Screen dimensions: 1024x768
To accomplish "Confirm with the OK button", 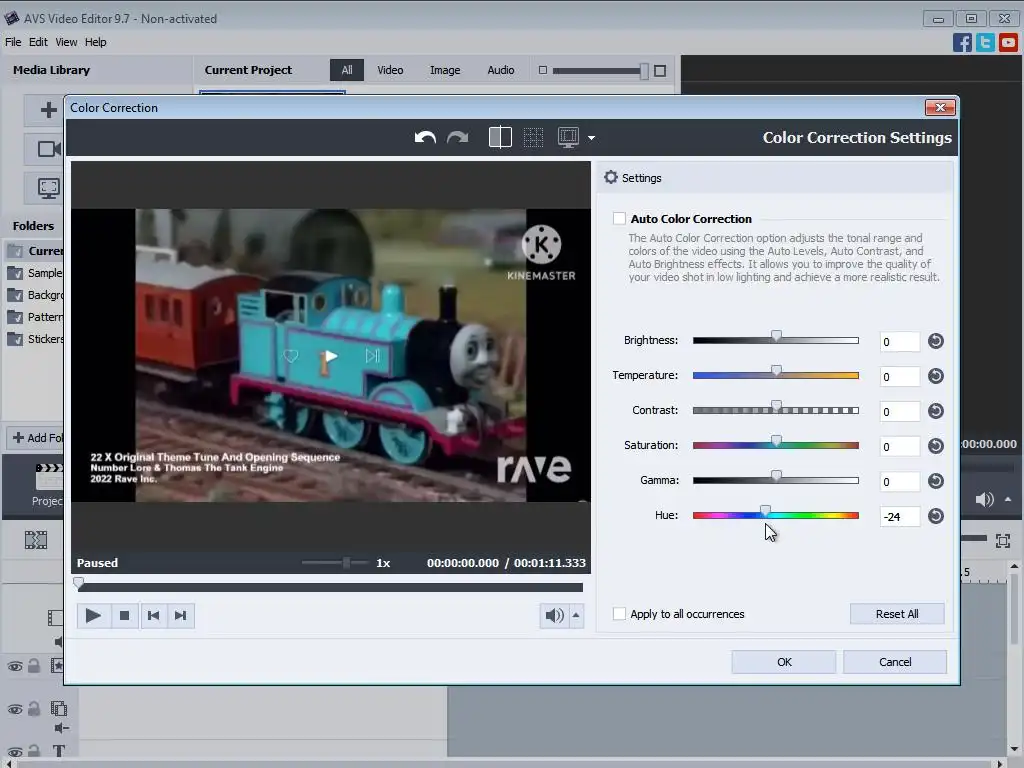I will click(x=784, y=662).
